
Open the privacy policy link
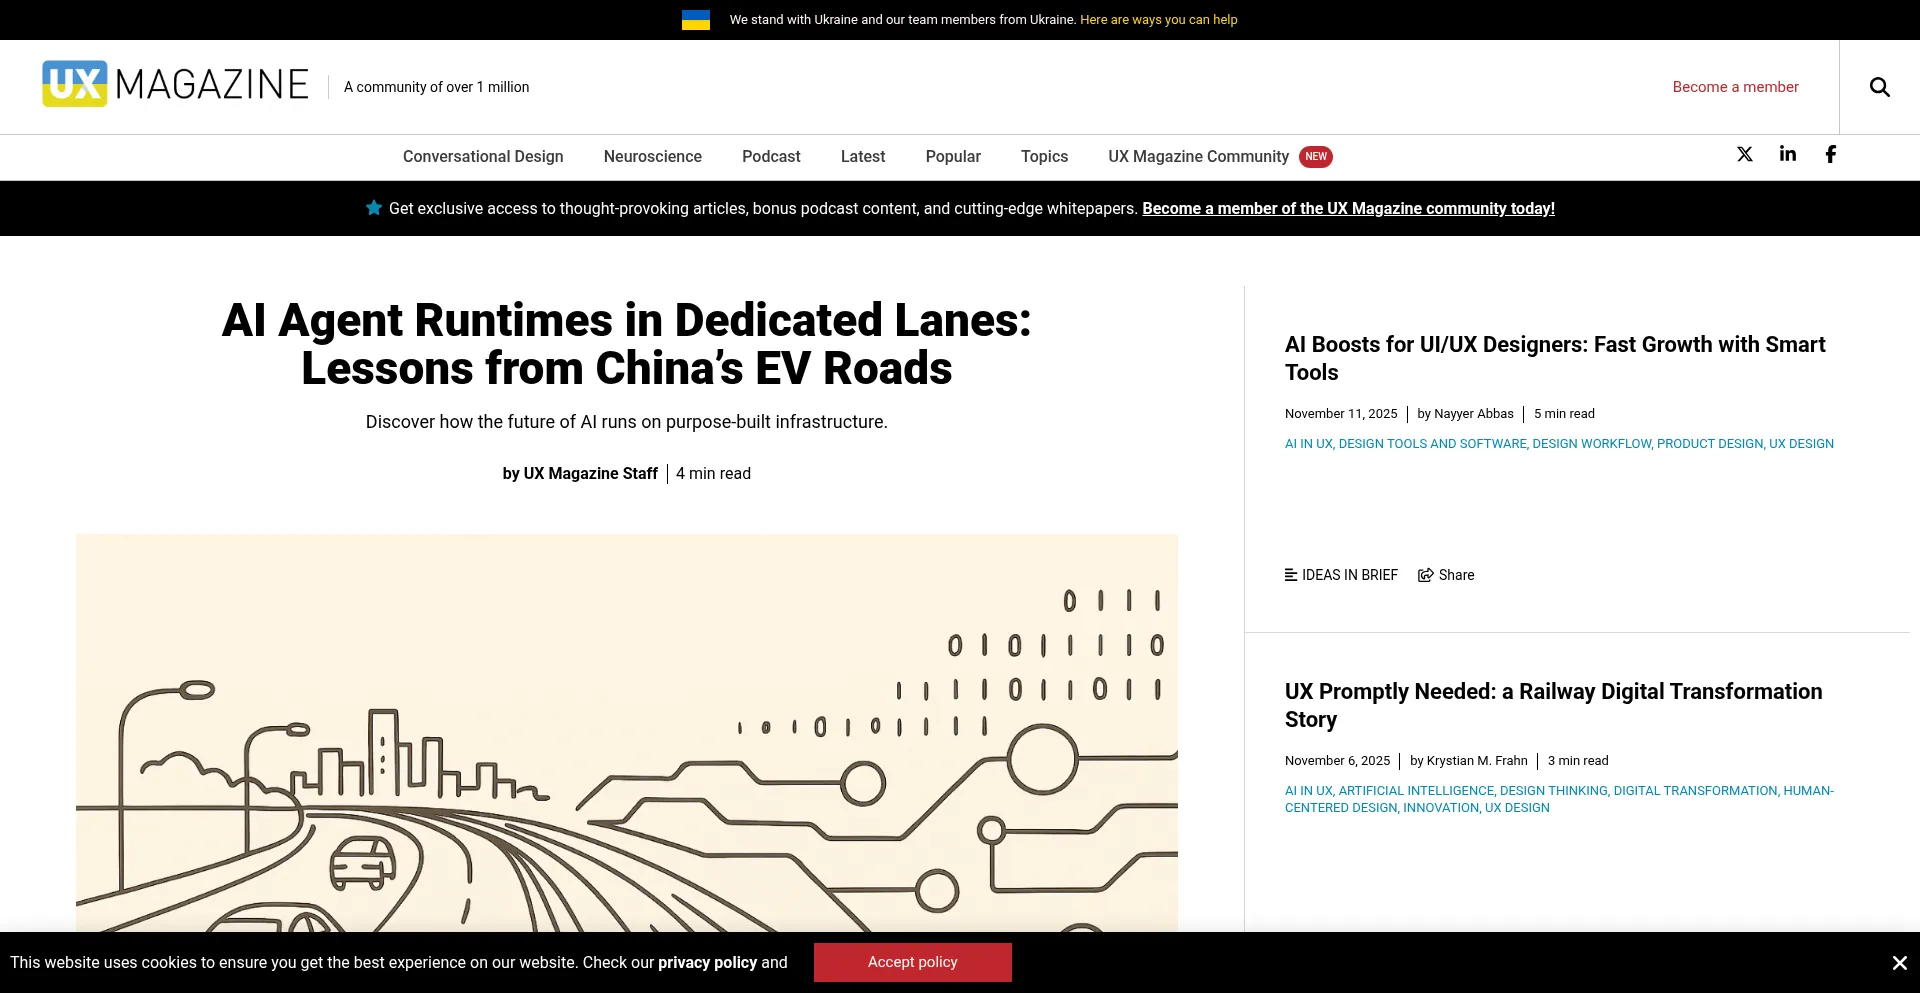[x=707, y=962]
